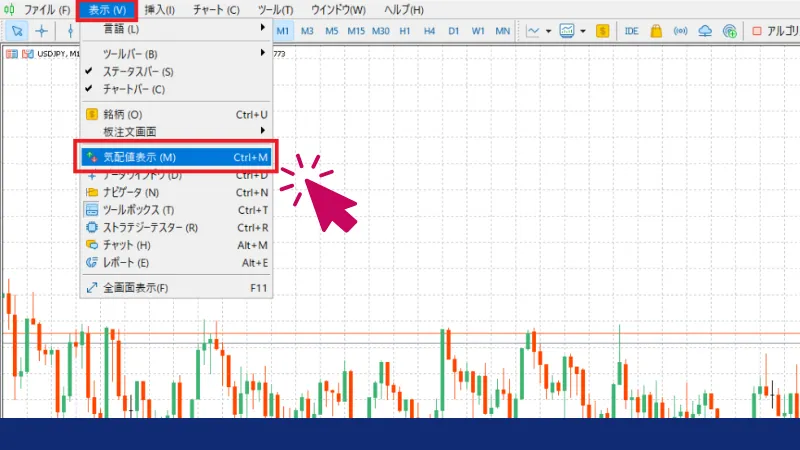Click the yellow lock shopping icon
The width and height of the screenshot is (800, 450).
tap(656, 31)
